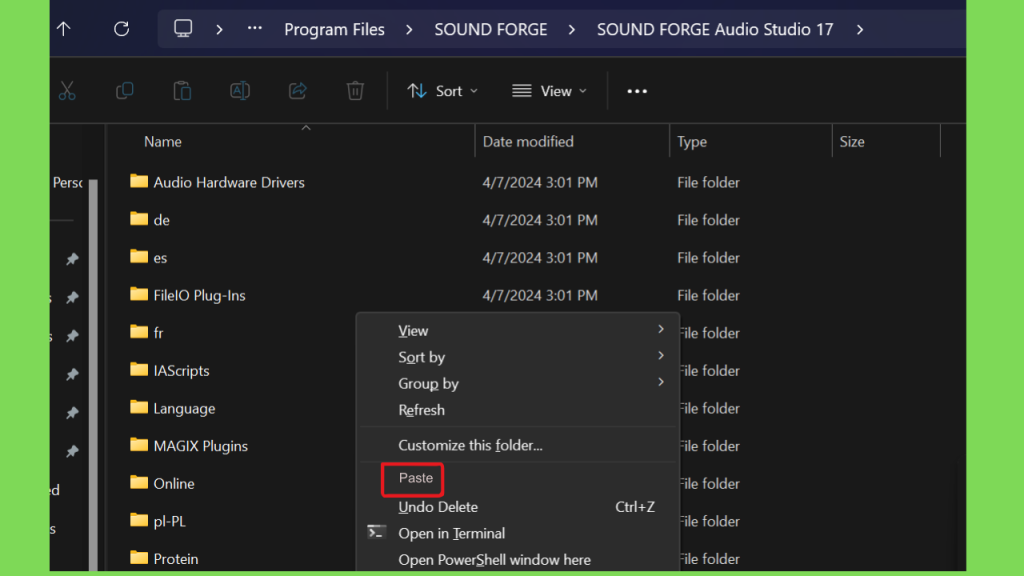
Task: Expand chevron after the This PC icon
Action: (x=219, y=29)
